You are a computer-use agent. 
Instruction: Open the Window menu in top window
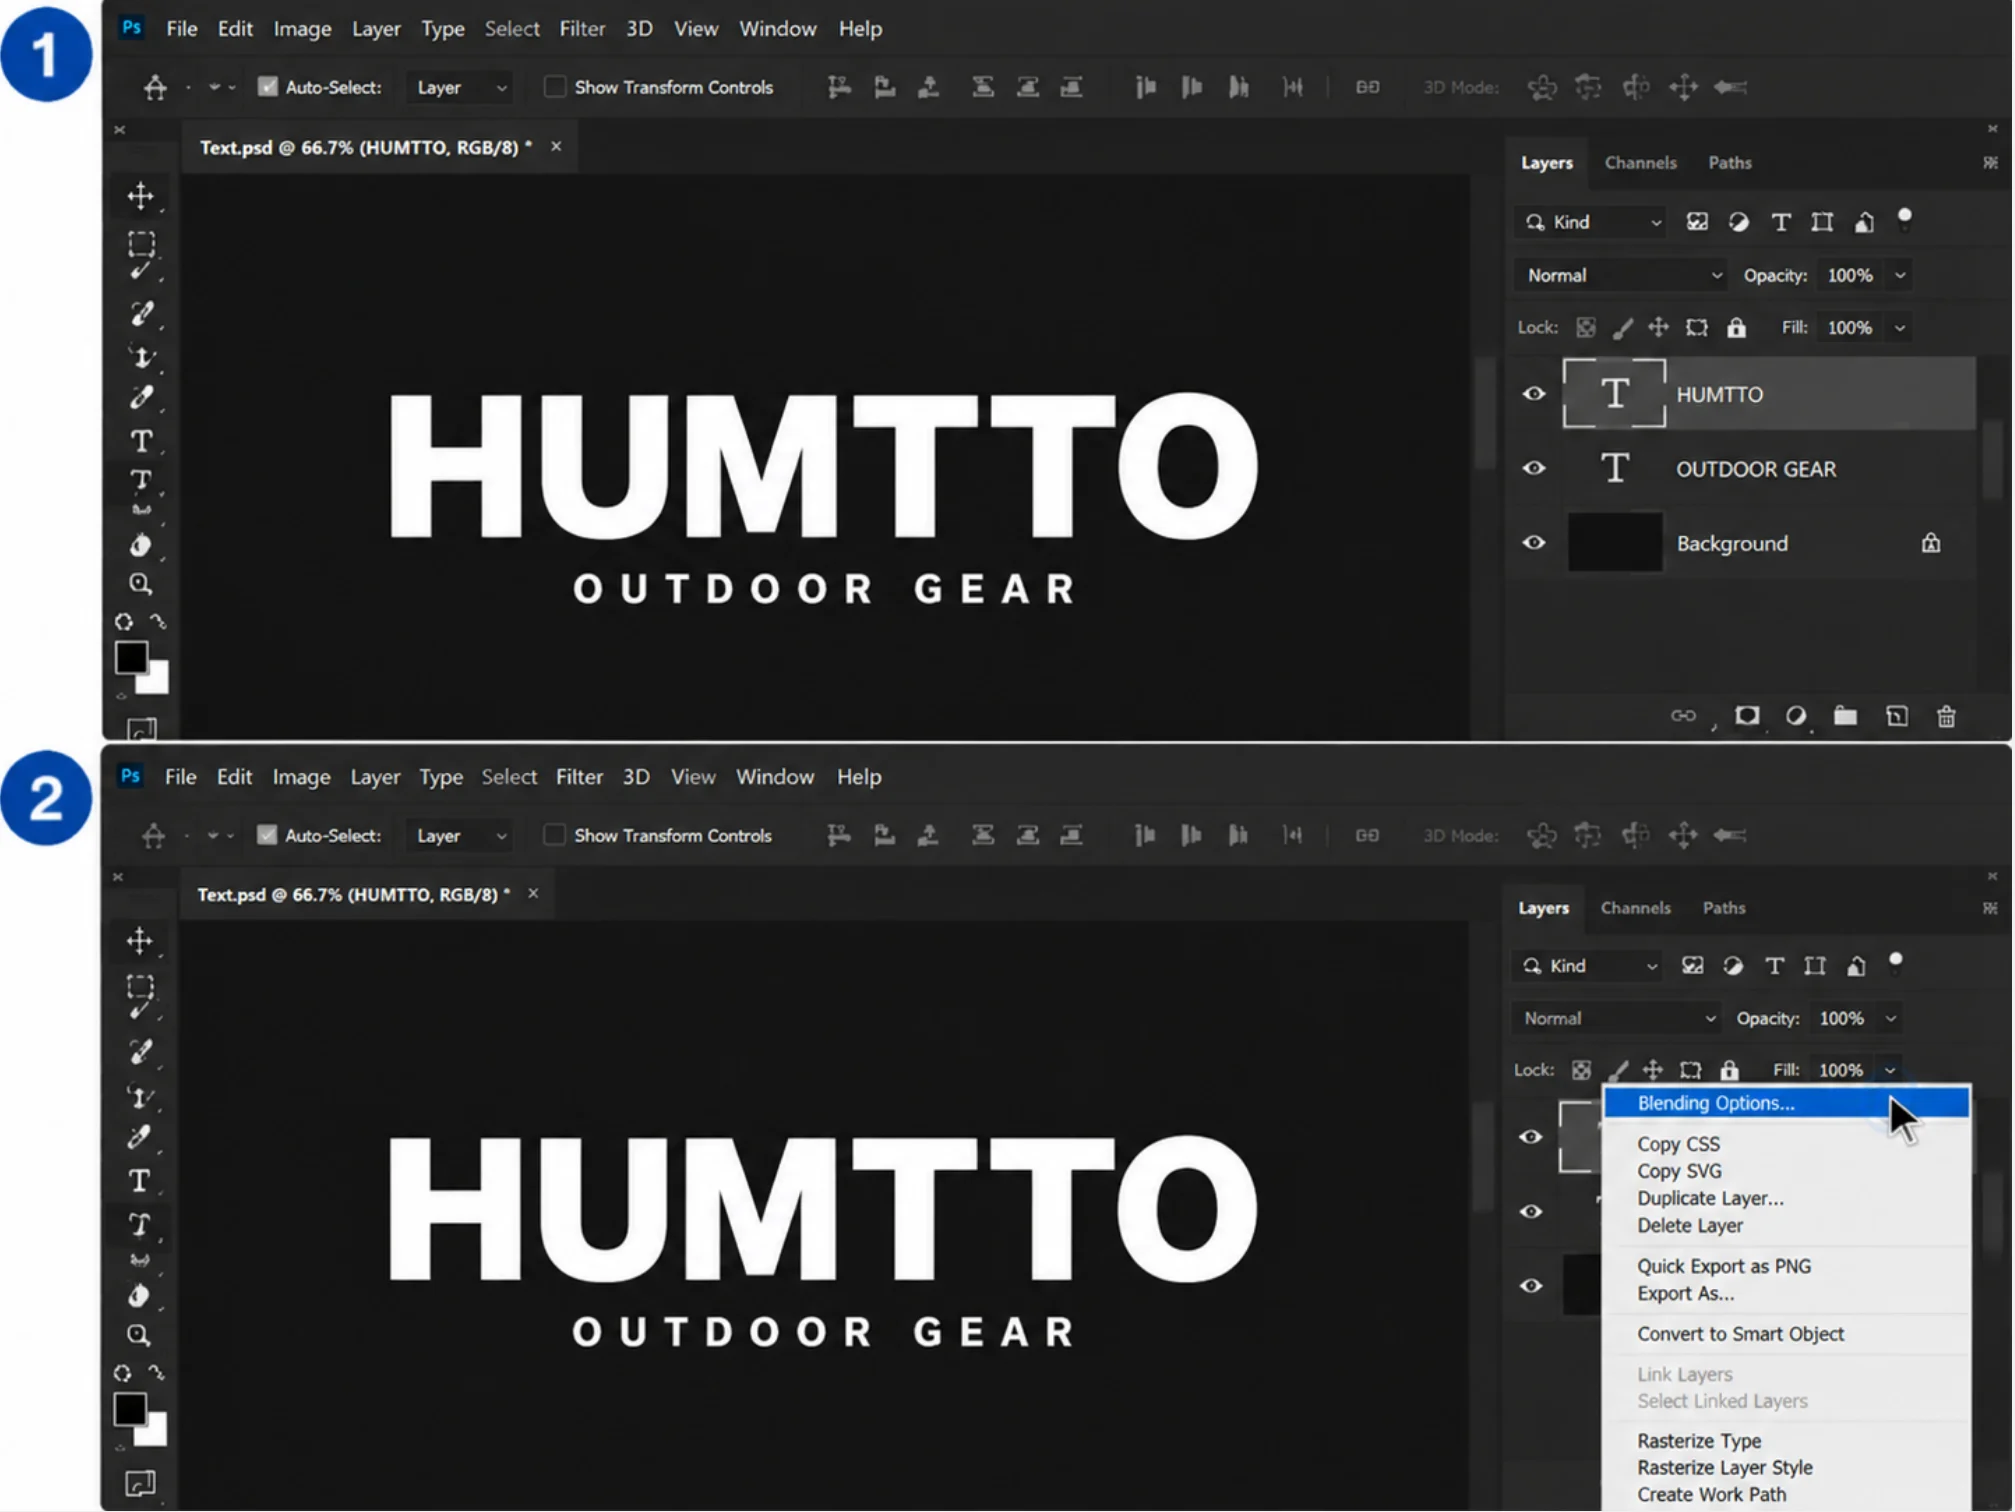pos(778,28)
